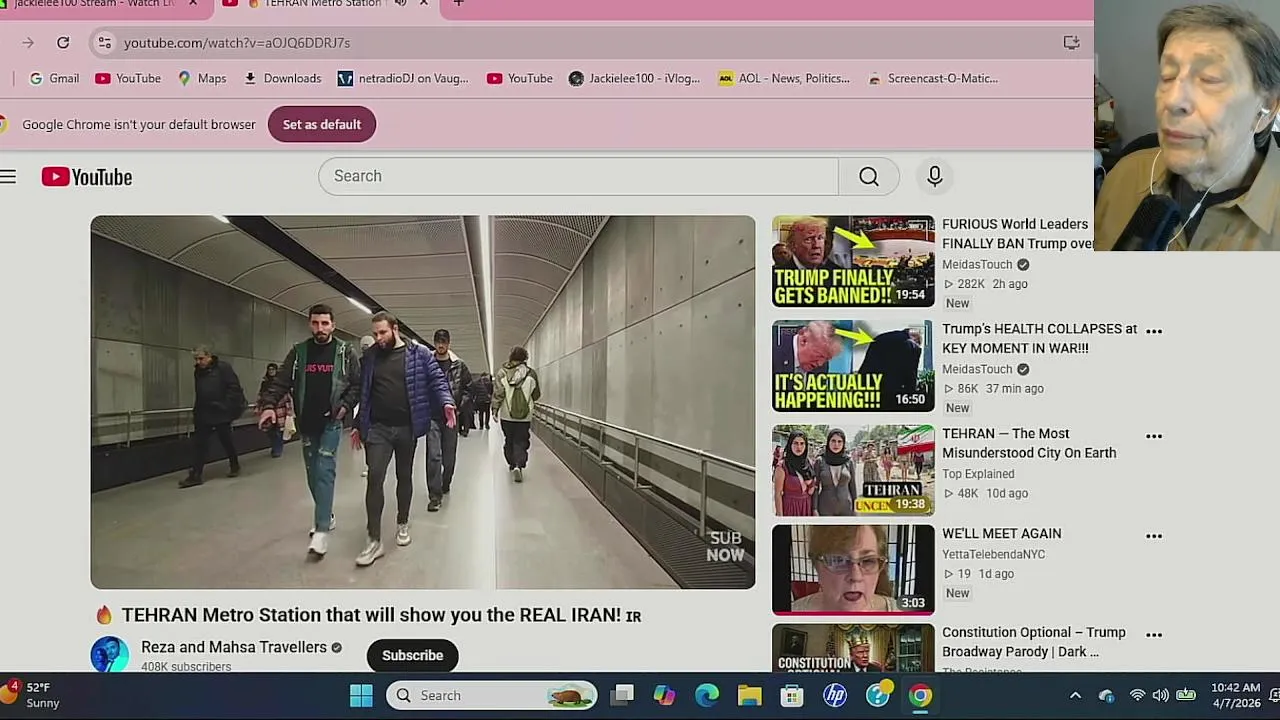This screenshot has height=720, width=1280.
Task: Open the WE'LL MEET AGAIN video title
Action: (x=1001, y=534)
